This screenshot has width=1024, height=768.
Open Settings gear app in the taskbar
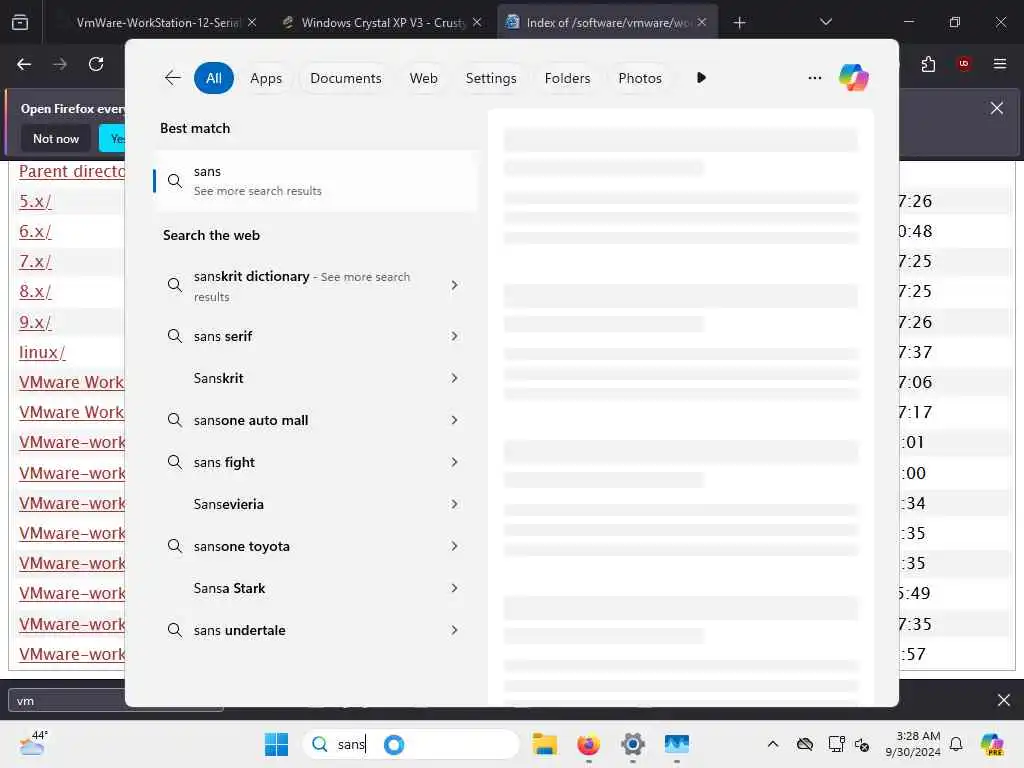click(633, 744)
